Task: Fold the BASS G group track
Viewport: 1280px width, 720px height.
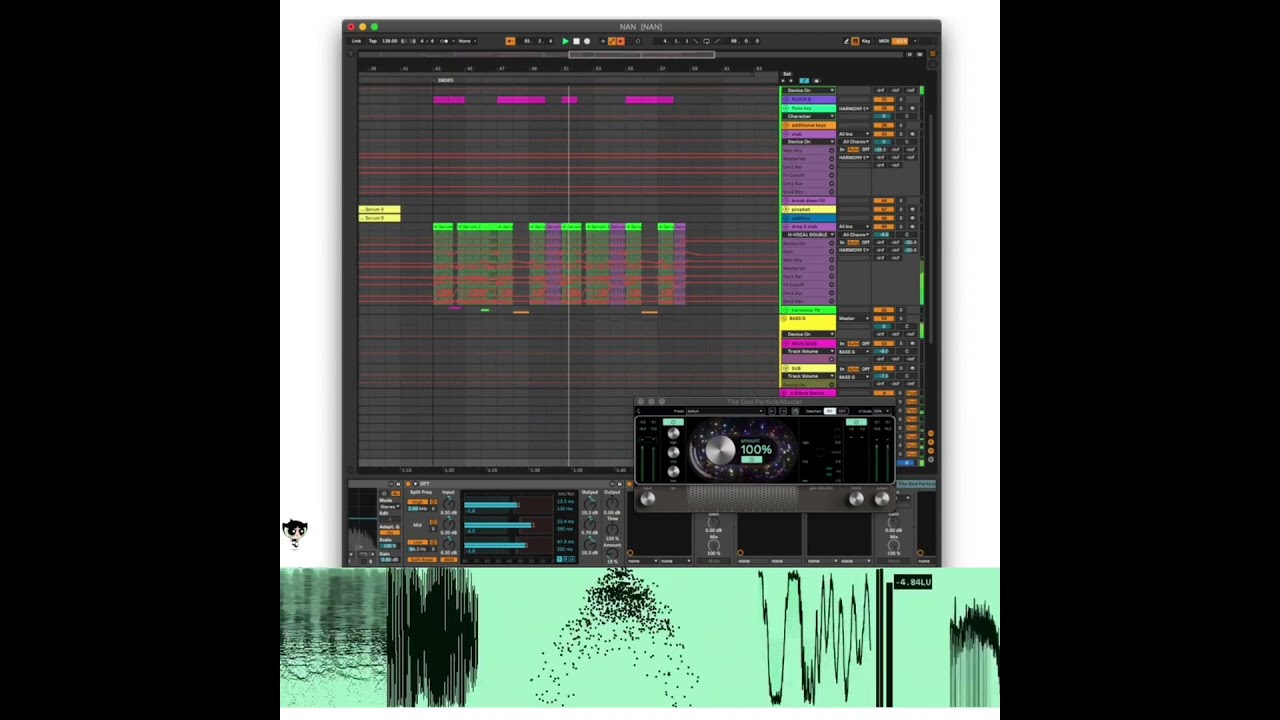Action: click(784, 318)
